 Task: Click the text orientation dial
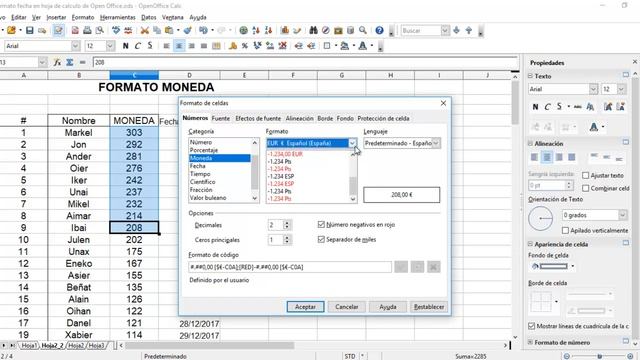[x=540, y=219]
